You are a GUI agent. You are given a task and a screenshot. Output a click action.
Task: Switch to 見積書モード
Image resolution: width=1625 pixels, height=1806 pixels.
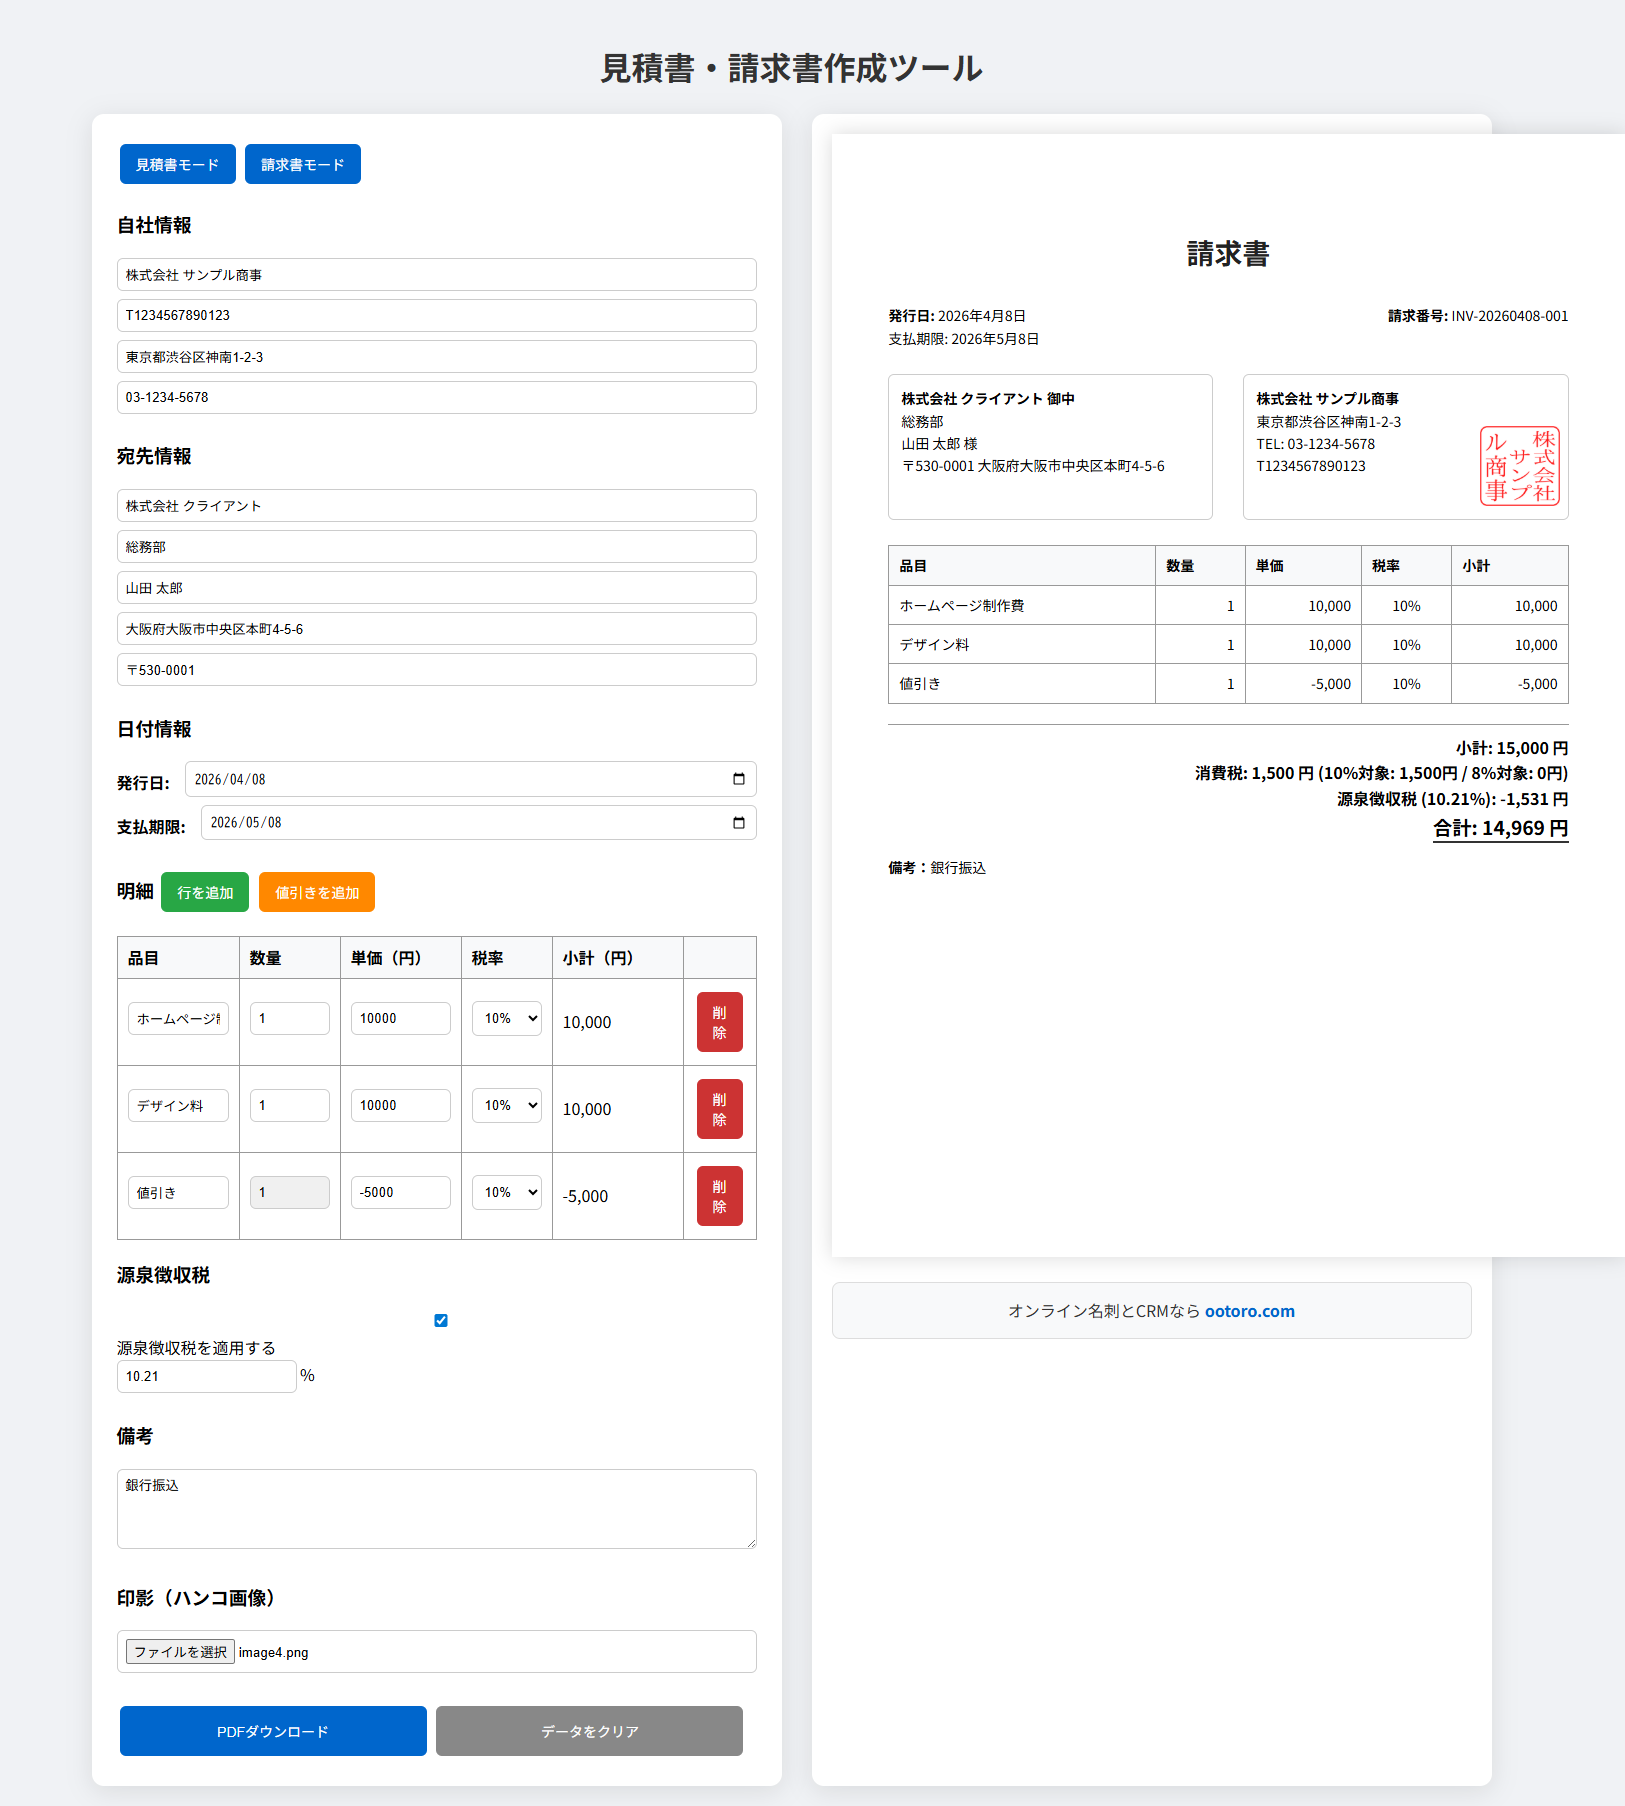[178, 165]
